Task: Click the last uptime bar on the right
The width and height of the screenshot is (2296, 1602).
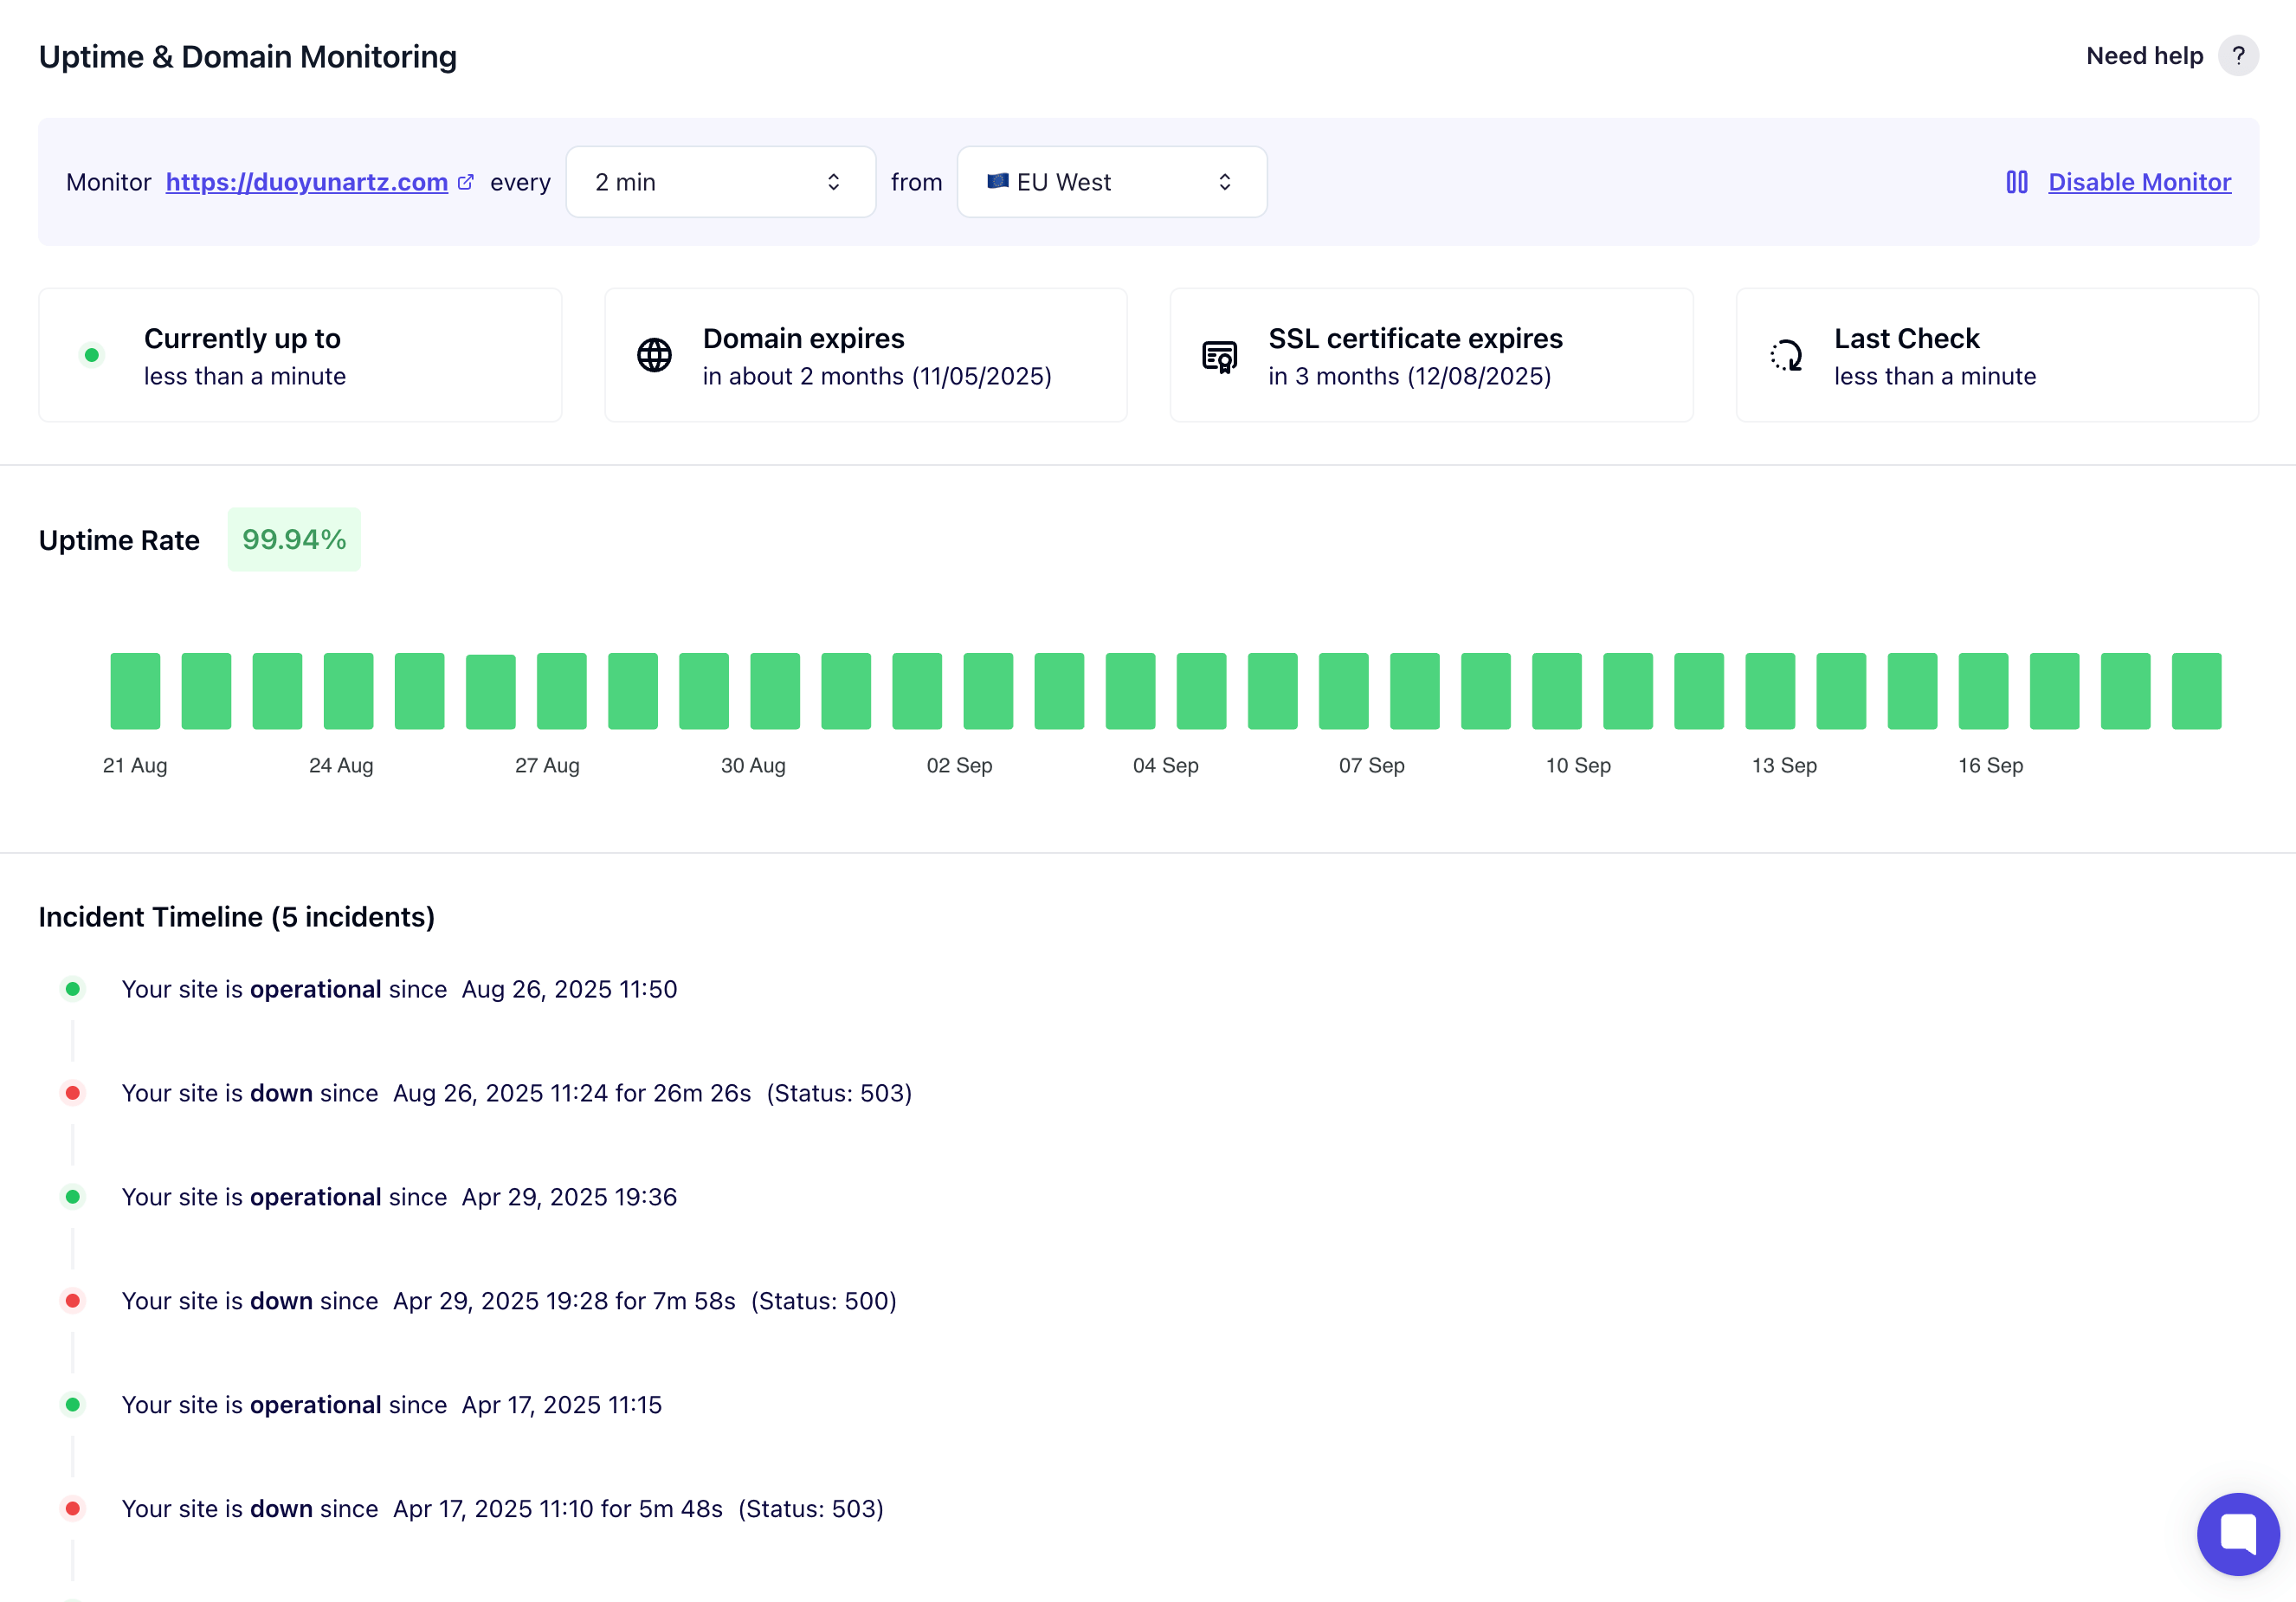Action: click(2196, 691)
